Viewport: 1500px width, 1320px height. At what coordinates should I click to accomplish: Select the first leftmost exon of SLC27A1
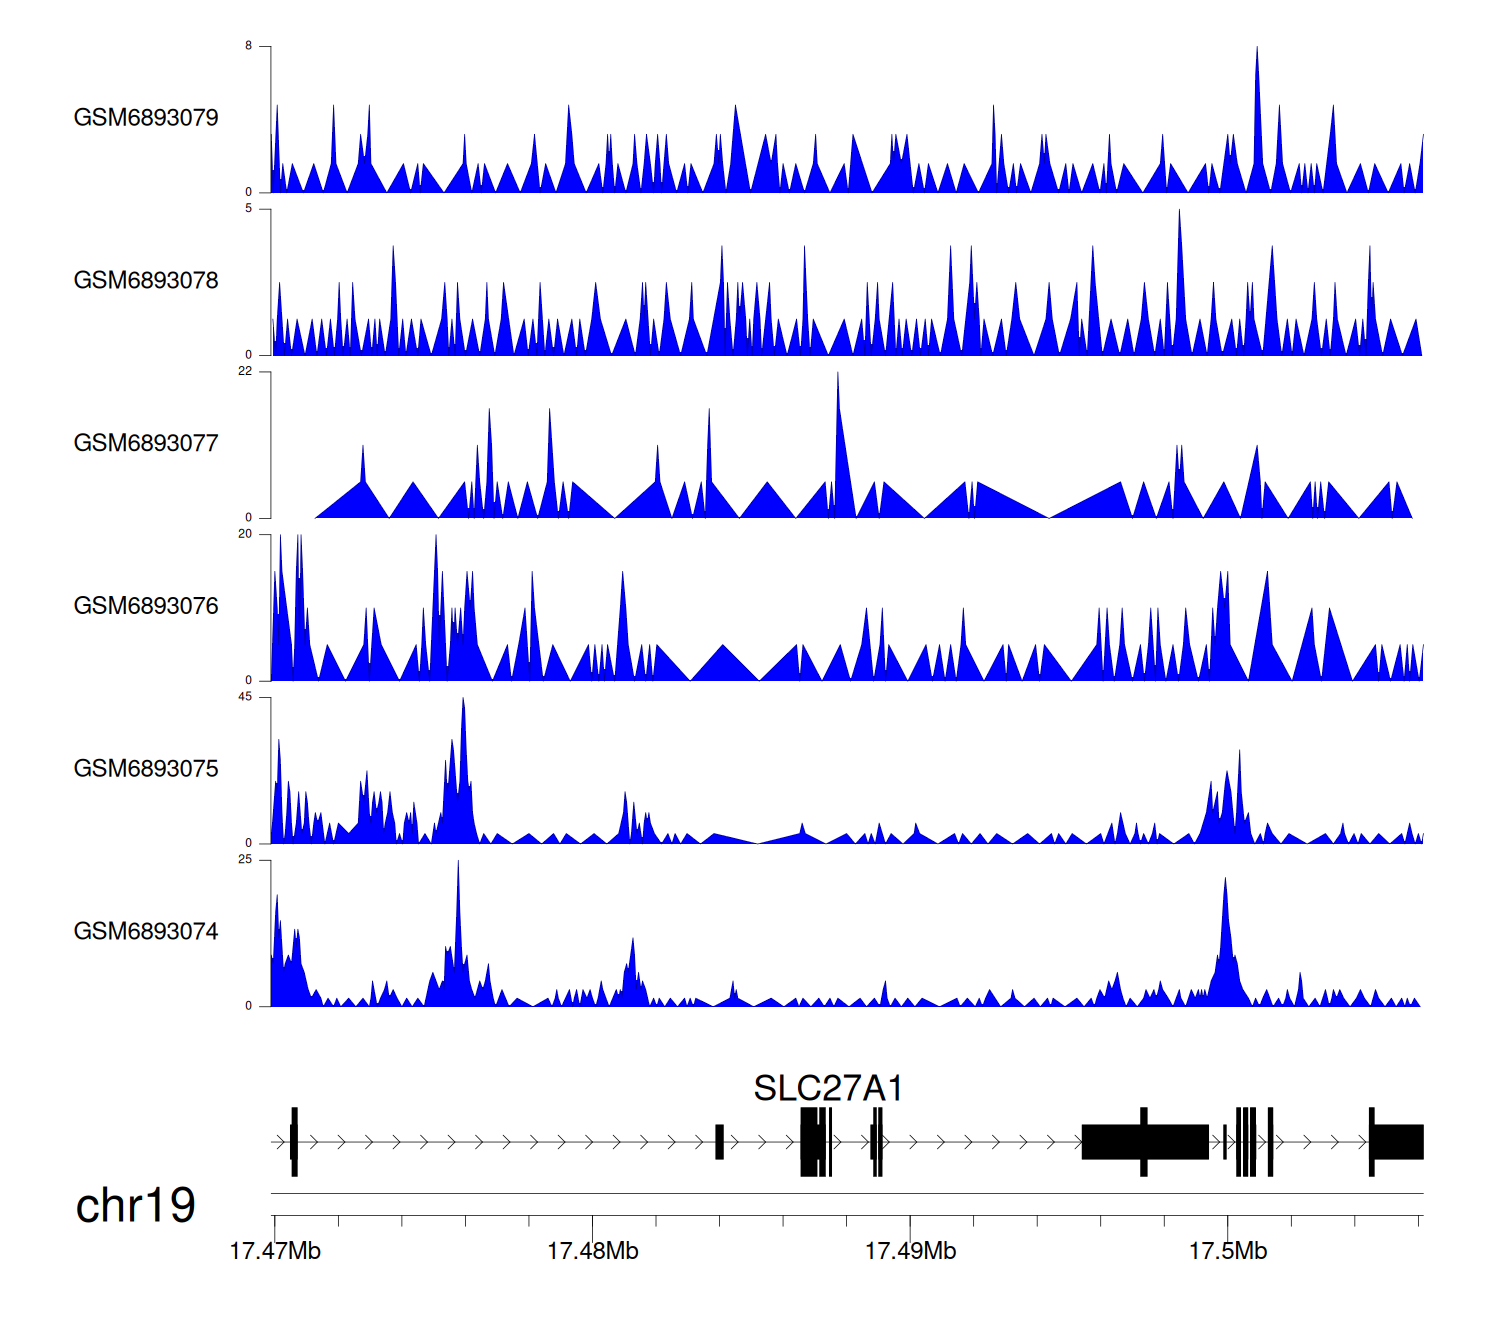(x=294, y=1142)
